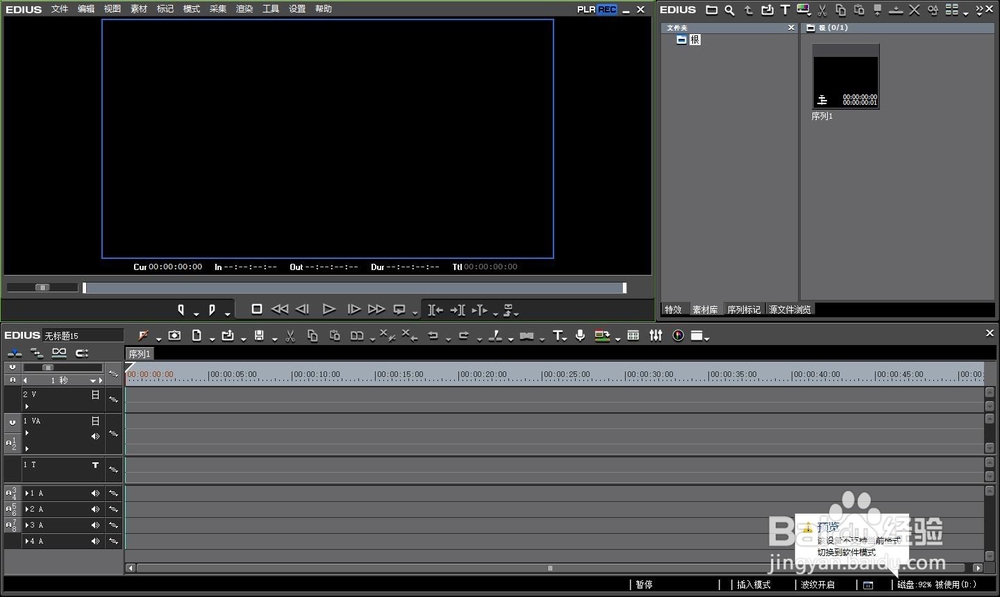Switch to the 特效 tab
1000x597 pixels.
pyautogui.click(x=673, y=309)
